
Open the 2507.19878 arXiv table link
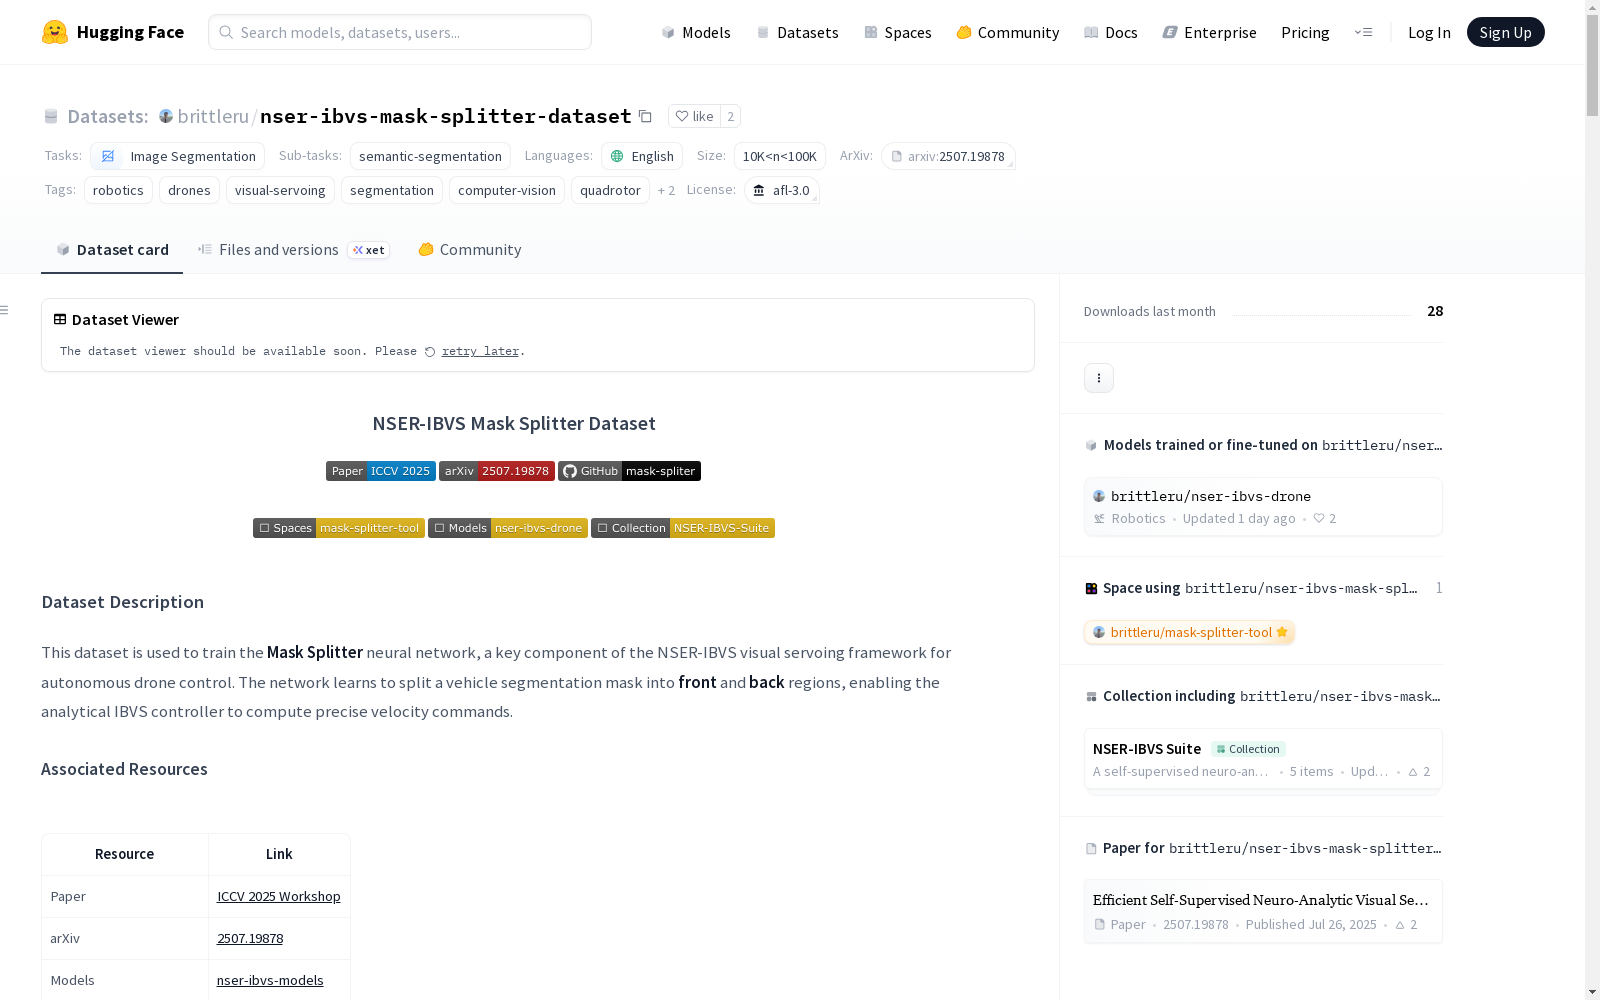tap(250, 938)
